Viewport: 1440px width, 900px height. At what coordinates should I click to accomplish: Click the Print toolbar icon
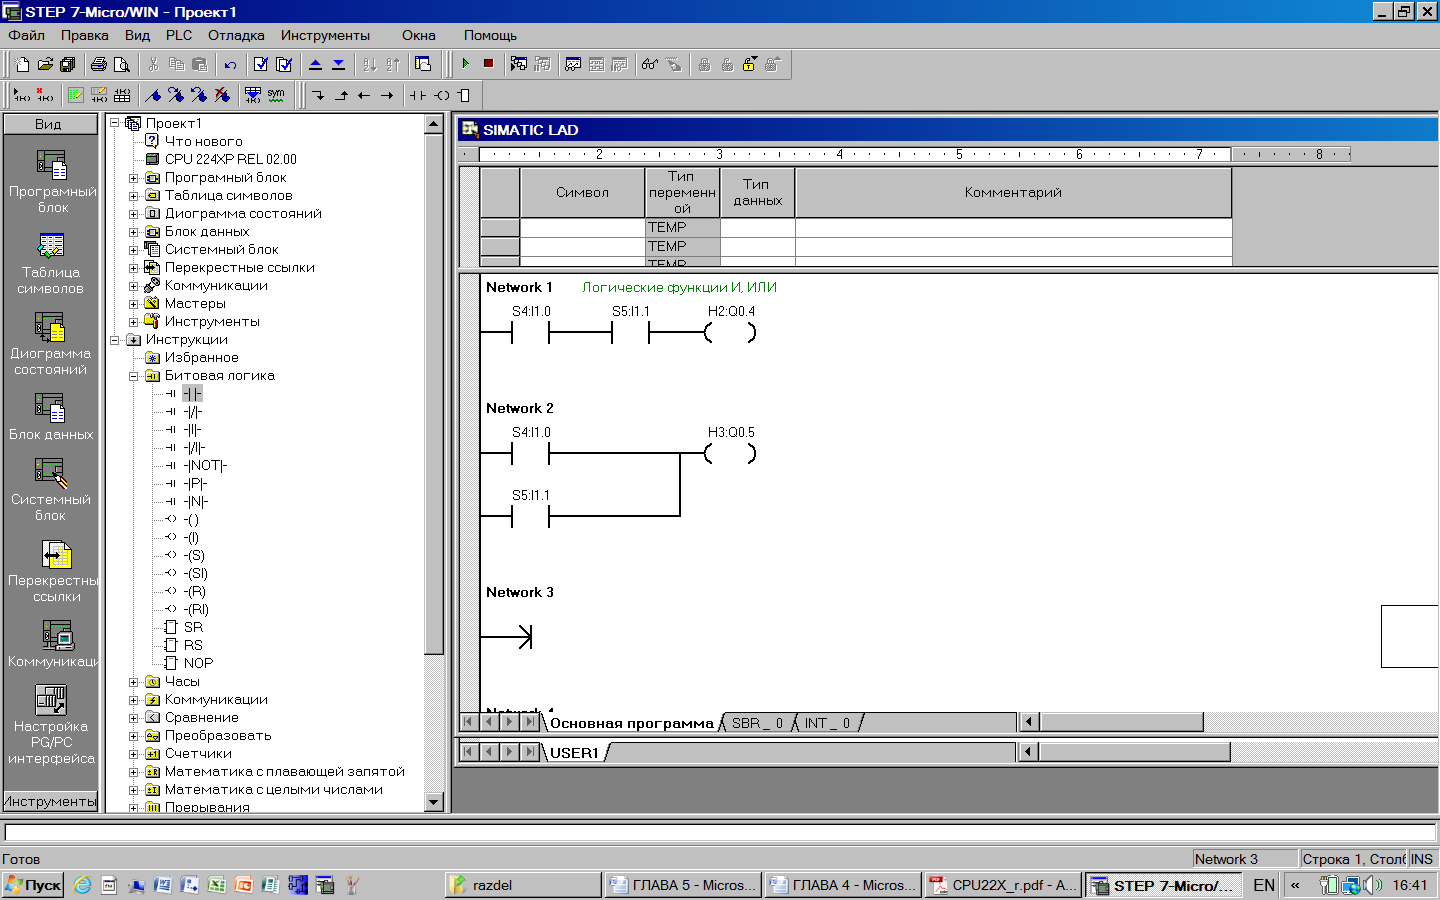99,64
